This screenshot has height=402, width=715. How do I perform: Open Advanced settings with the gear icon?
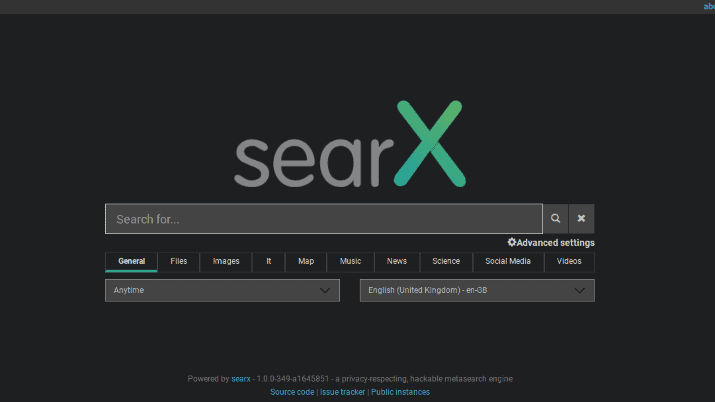[x=551, y=242]
